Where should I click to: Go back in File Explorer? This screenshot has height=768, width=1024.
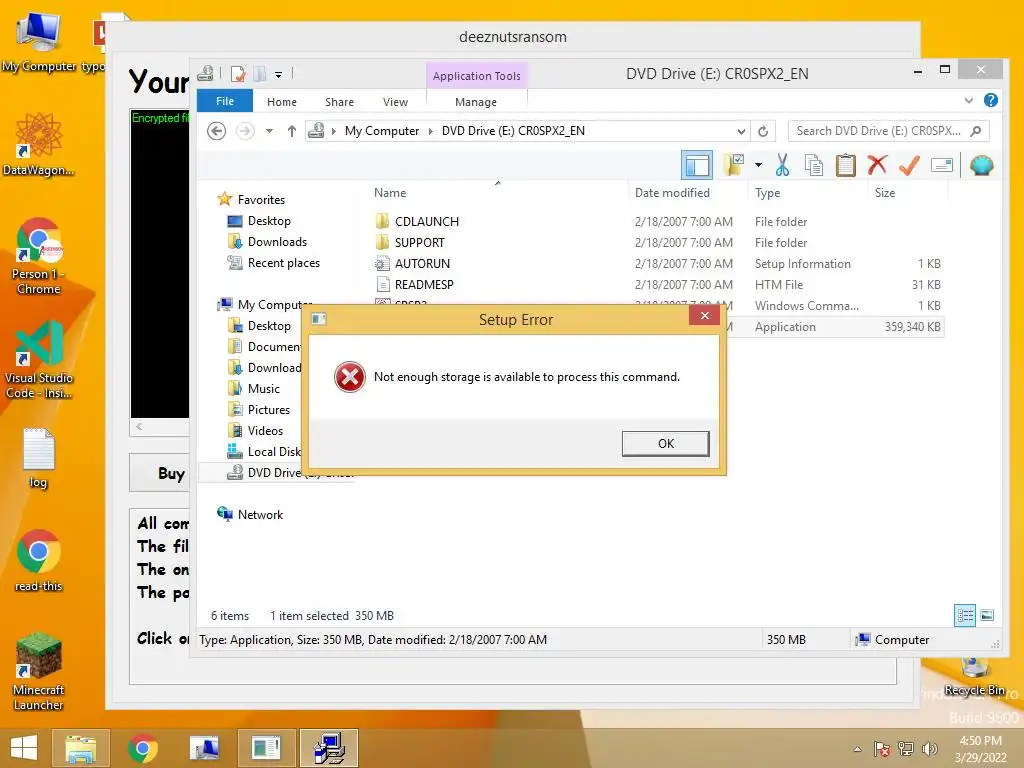(217, 131)
